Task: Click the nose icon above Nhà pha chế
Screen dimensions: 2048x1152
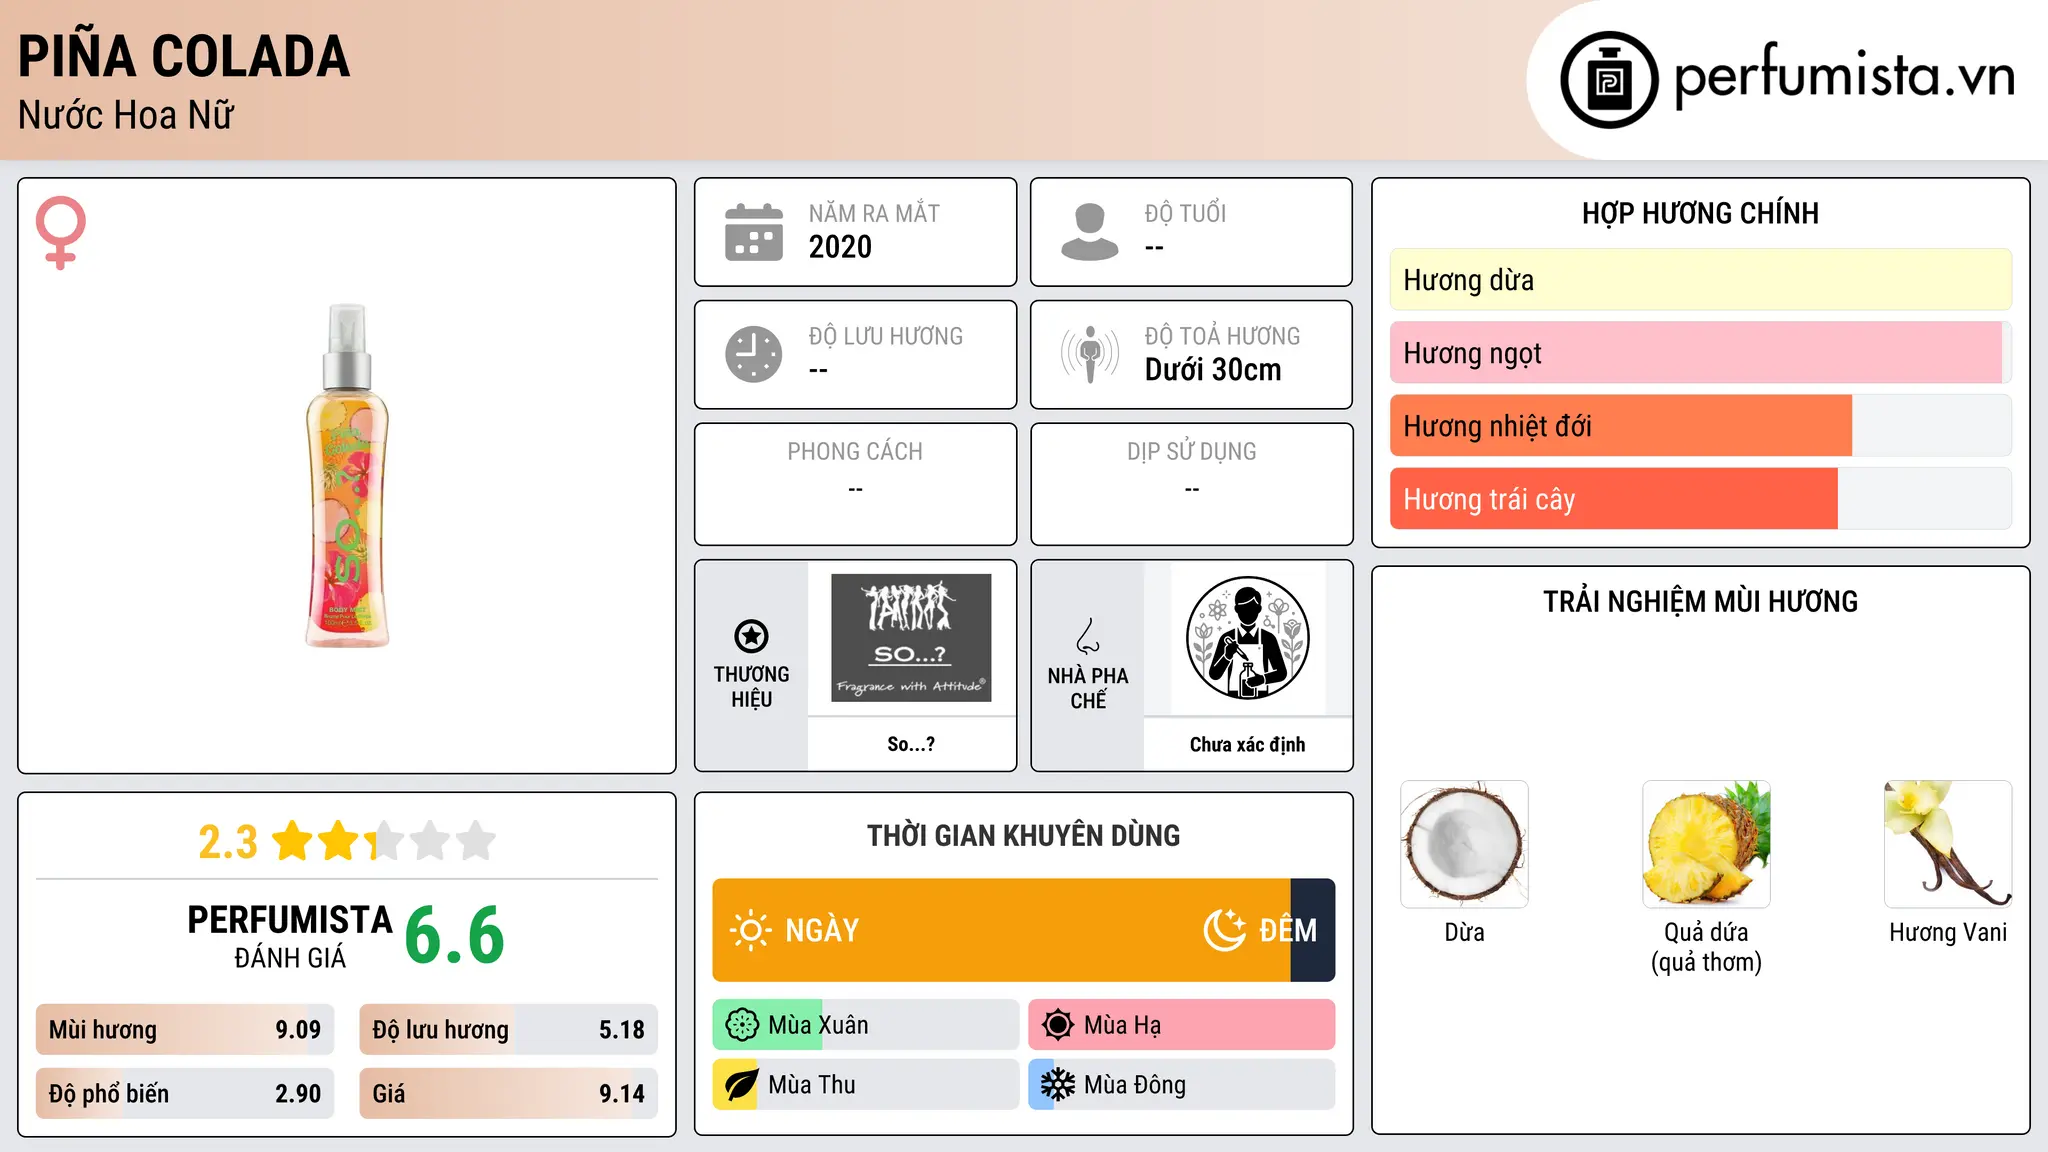Action: [1088, 636]
